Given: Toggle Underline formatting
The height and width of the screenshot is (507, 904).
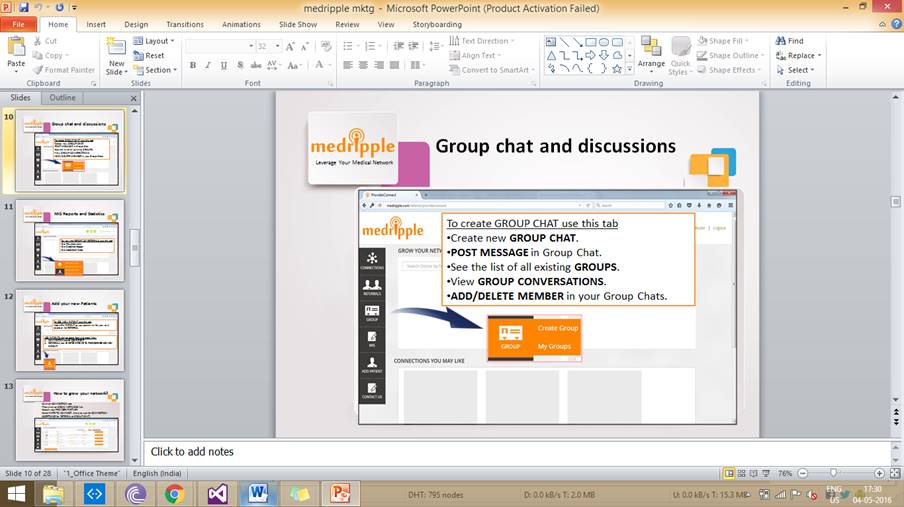Looking at the screenshot, I should 222,66.
